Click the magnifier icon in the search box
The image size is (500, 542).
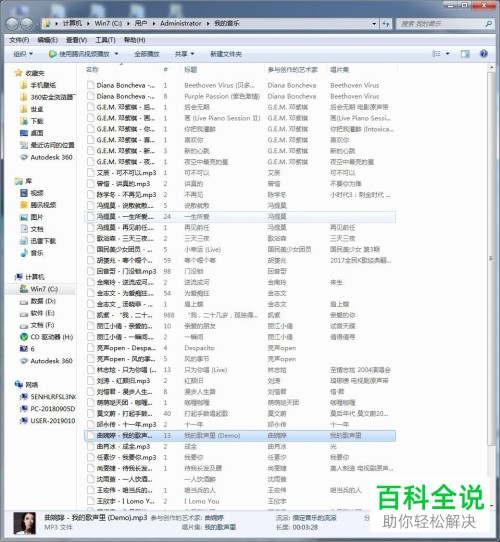(x=488, y=24)
